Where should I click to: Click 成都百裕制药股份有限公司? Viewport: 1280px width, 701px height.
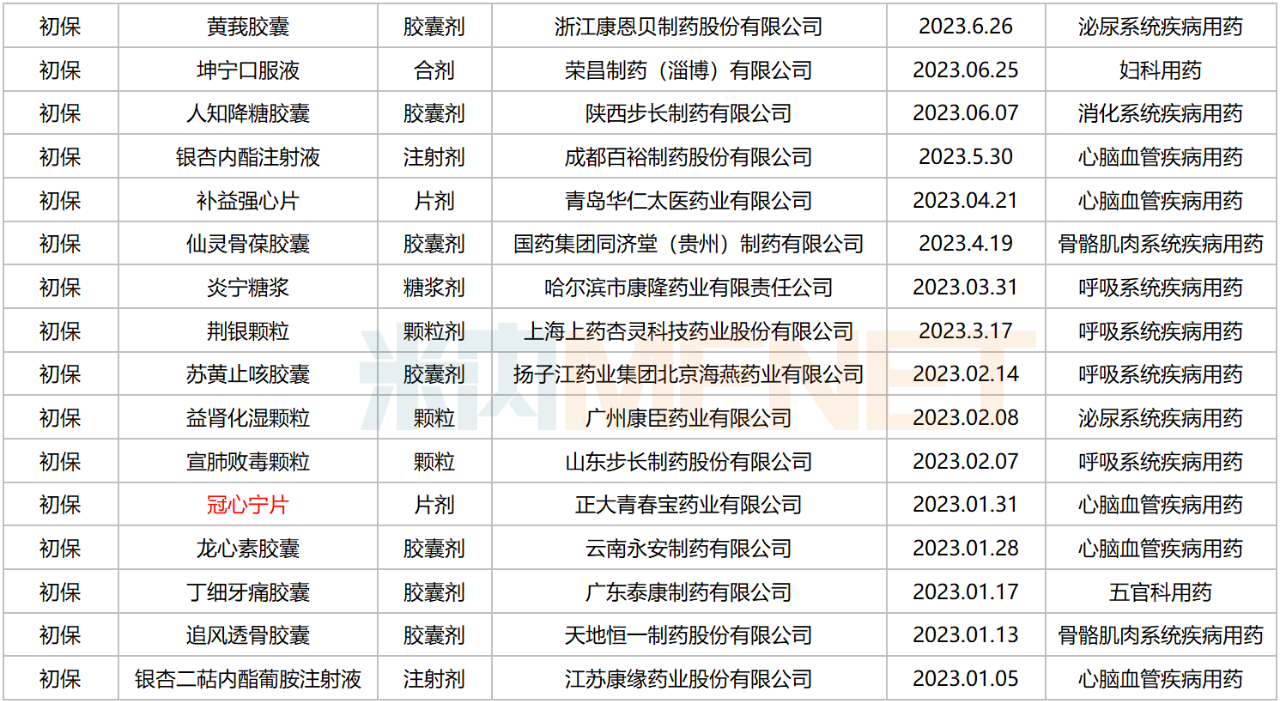[688, 157]
